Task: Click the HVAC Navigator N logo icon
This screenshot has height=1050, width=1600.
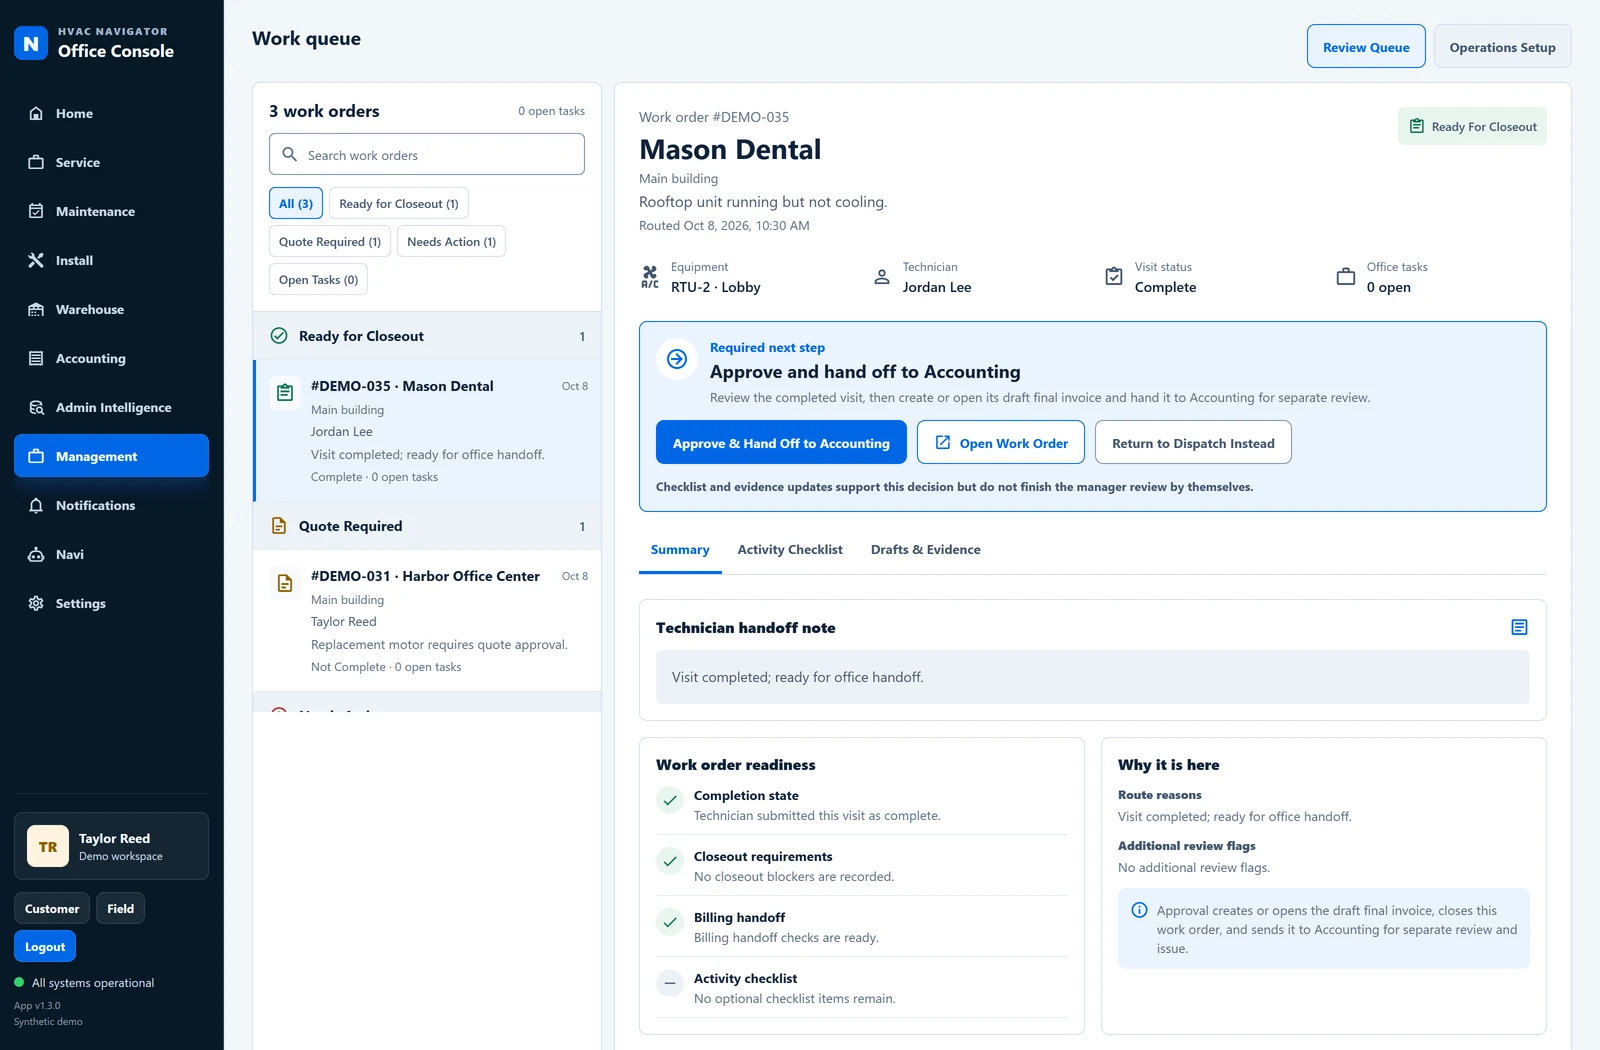Action: (31, 43)
